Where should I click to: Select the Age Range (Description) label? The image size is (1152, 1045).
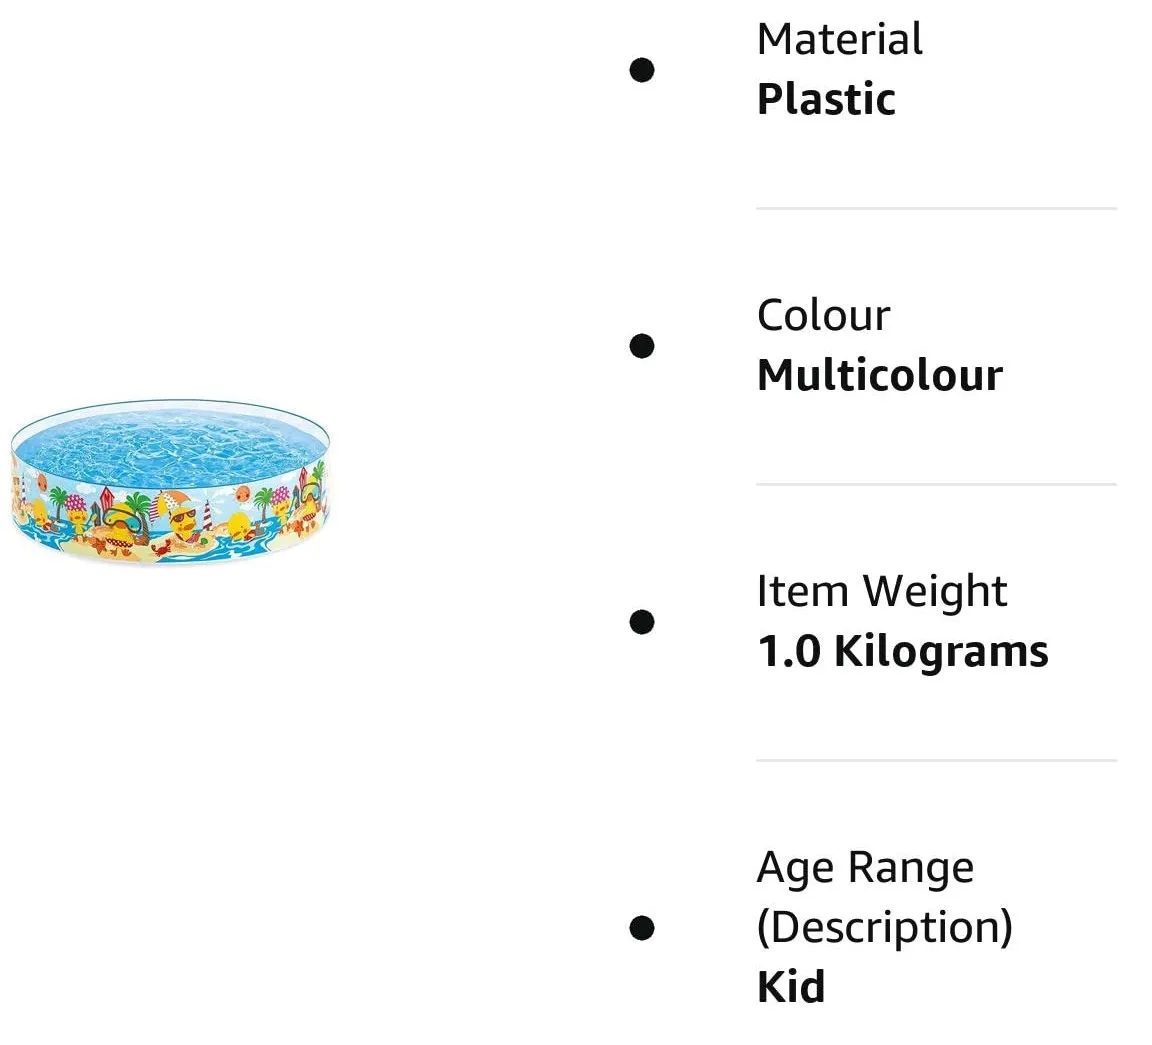click(x=885, y=897)
